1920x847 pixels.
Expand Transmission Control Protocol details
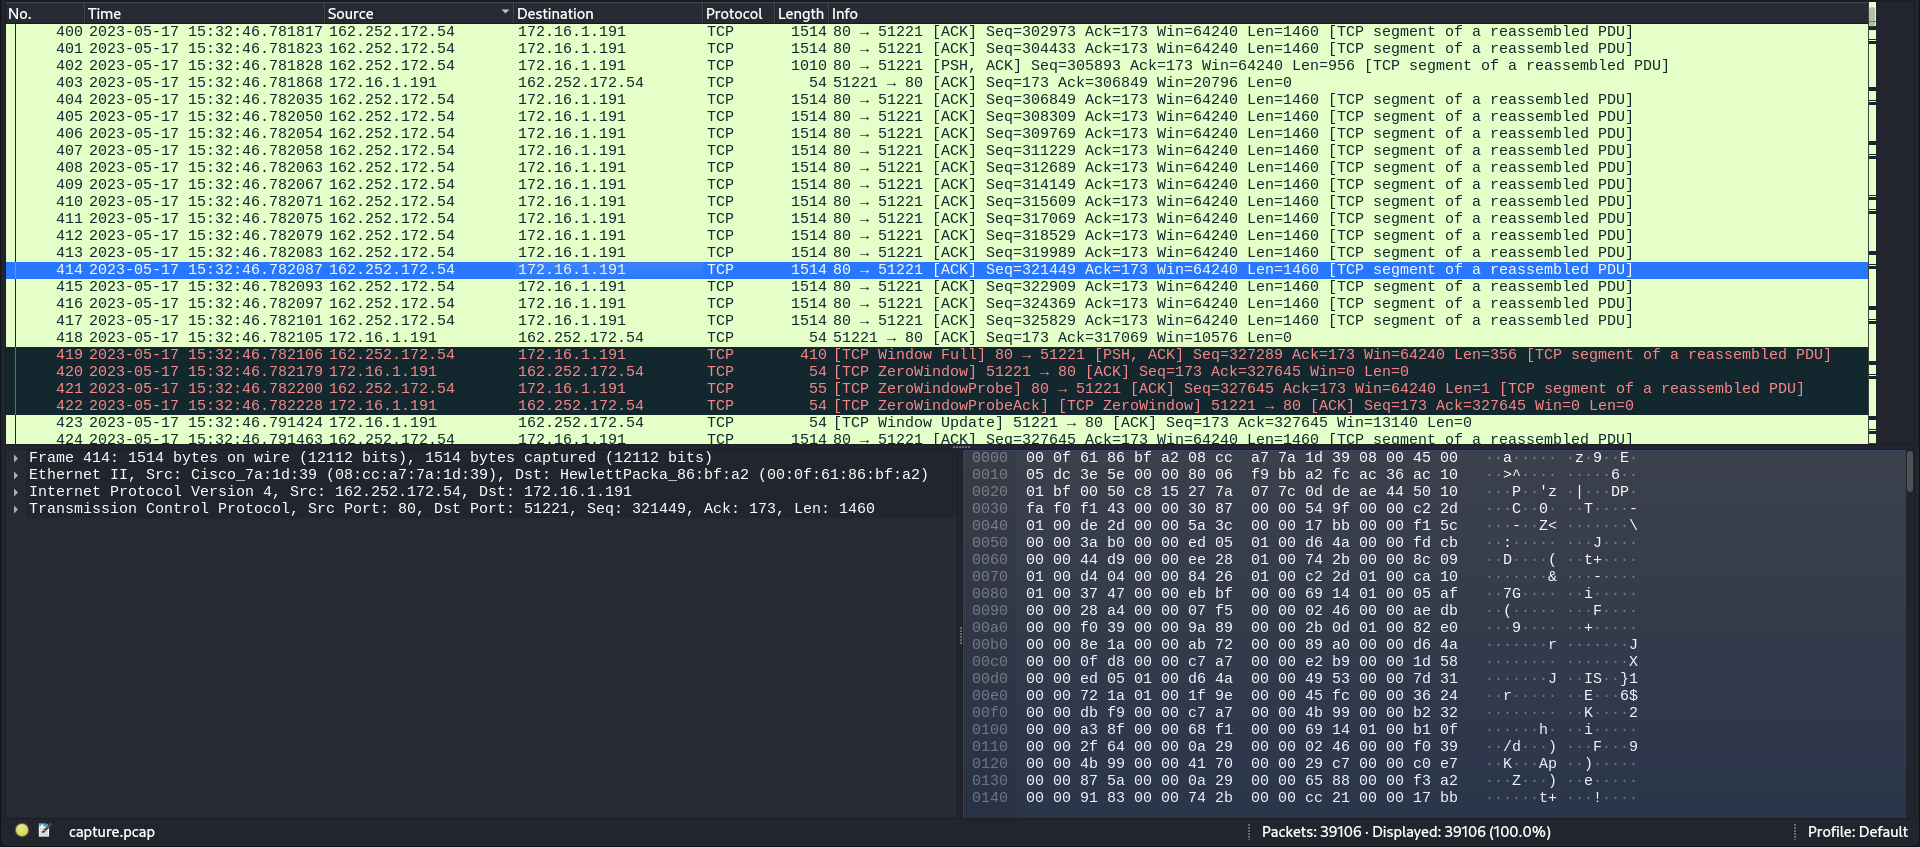click(16, 508)
